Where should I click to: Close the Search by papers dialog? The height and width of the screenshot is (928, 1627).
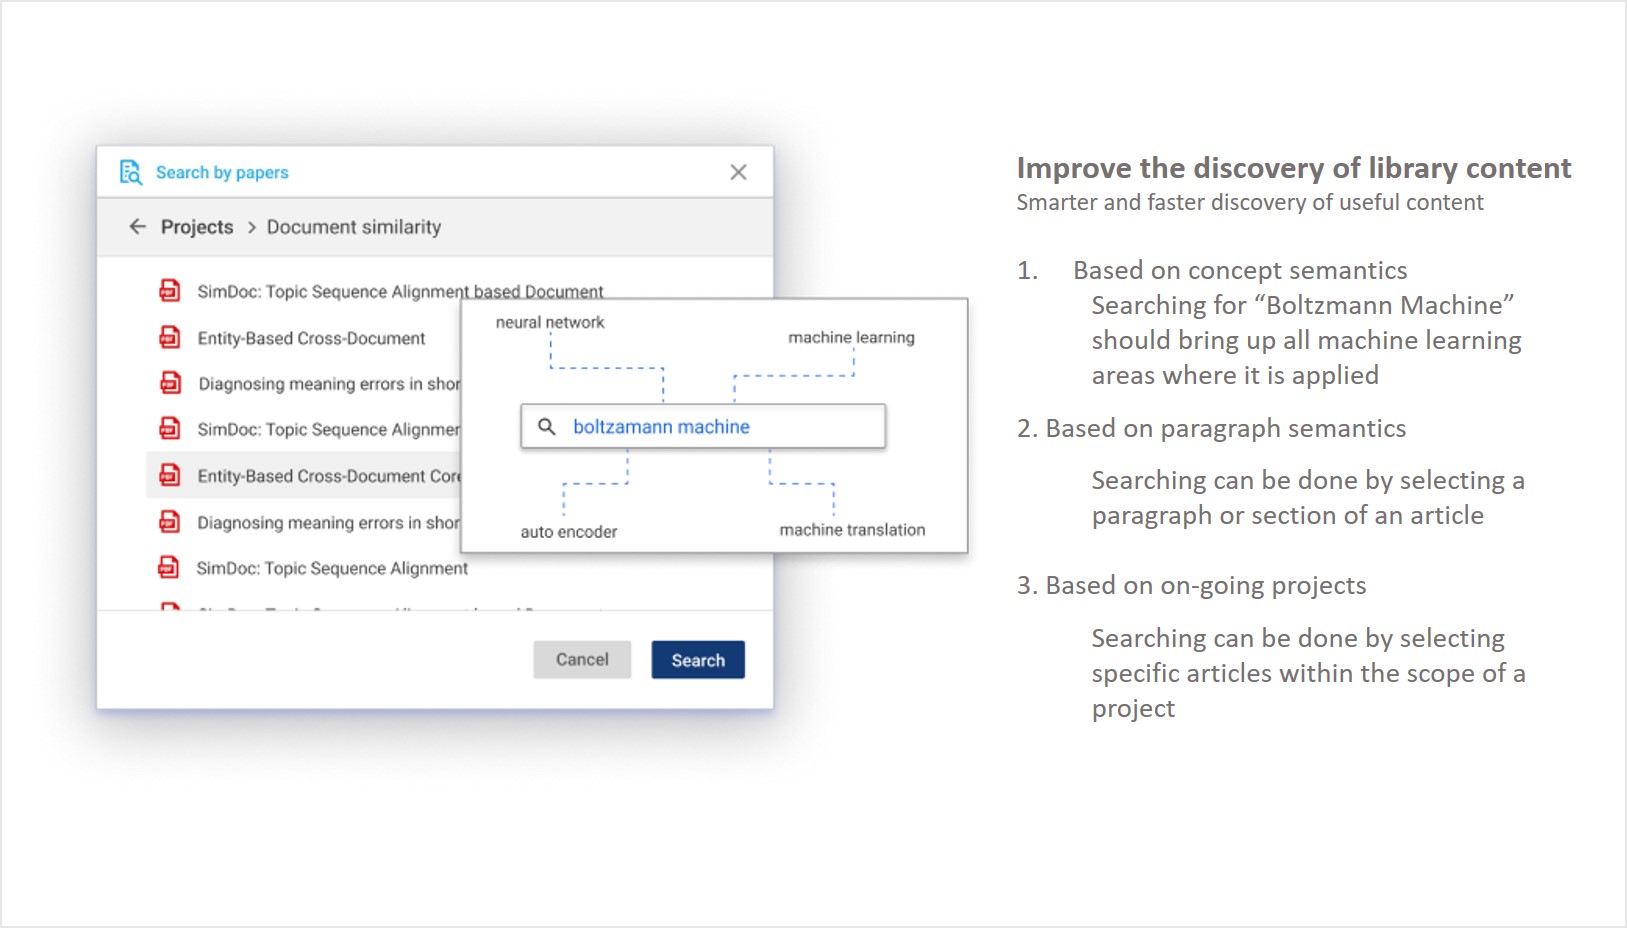pos(738,172)
